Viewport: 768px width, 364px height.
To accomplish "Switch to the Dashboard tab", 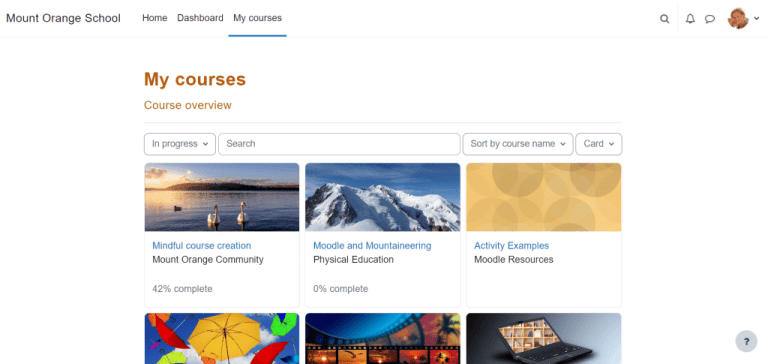I will (200, 18).
